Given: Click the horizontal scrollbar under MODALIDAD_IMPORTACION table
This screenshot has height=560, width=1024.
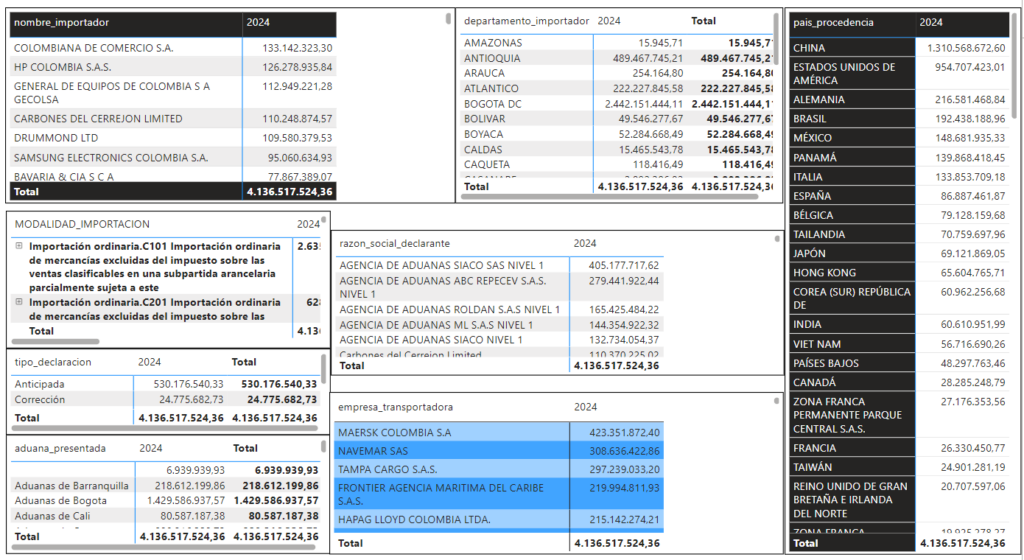Looking at the screenshot, I should (56, 341).
